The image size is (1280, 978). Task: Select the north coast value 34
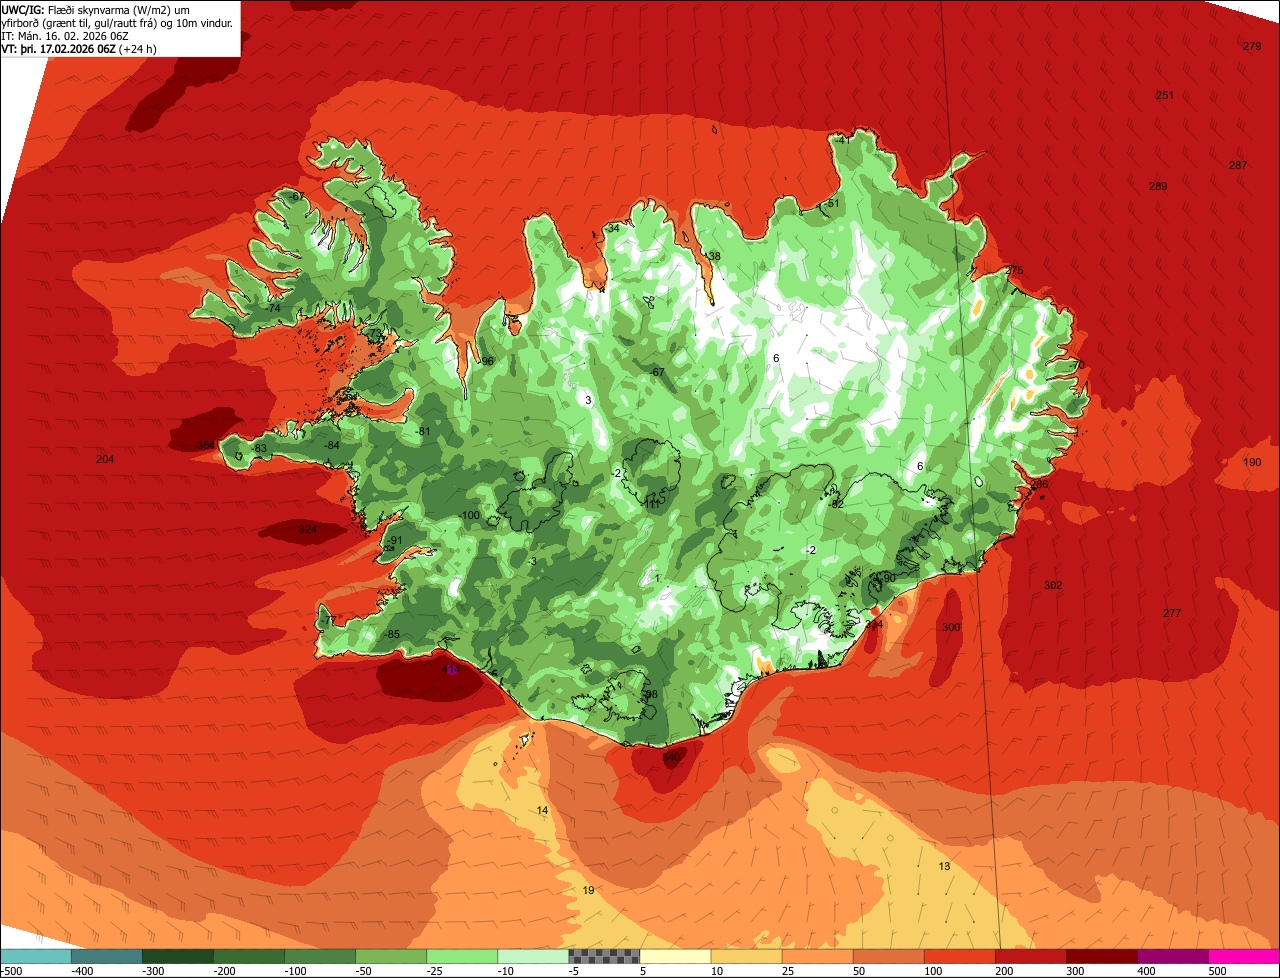pyautogui.click(x=613, y=228)
